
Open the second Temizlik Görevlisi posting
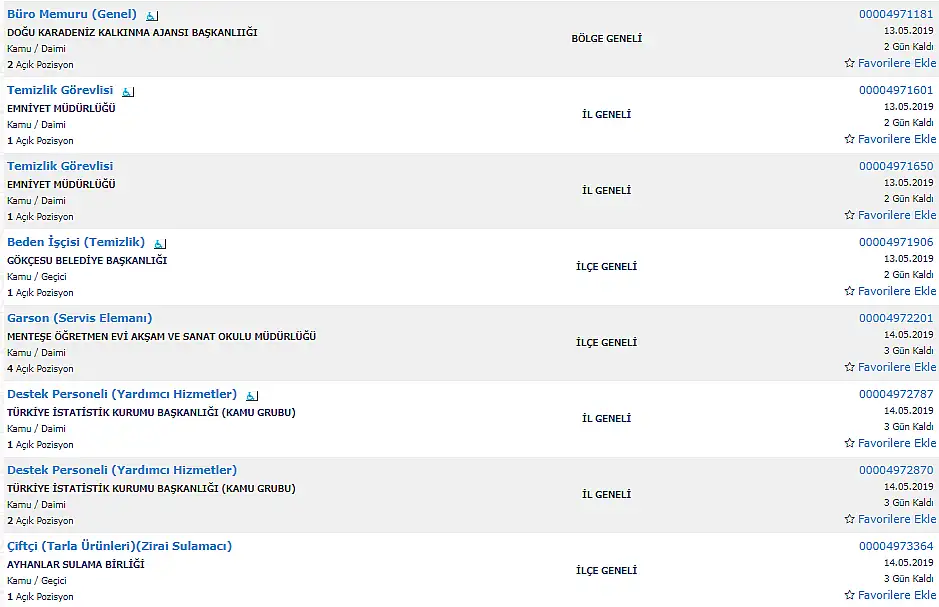coord(60,166)
